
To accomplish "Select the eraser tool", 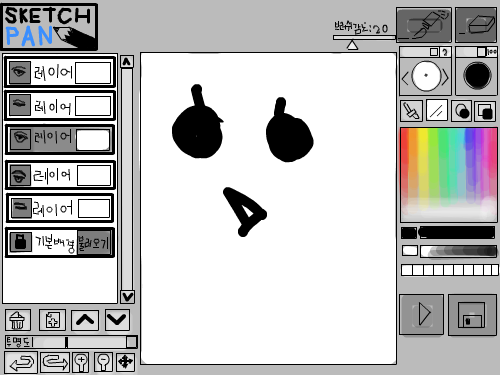I will click(476, 25).
